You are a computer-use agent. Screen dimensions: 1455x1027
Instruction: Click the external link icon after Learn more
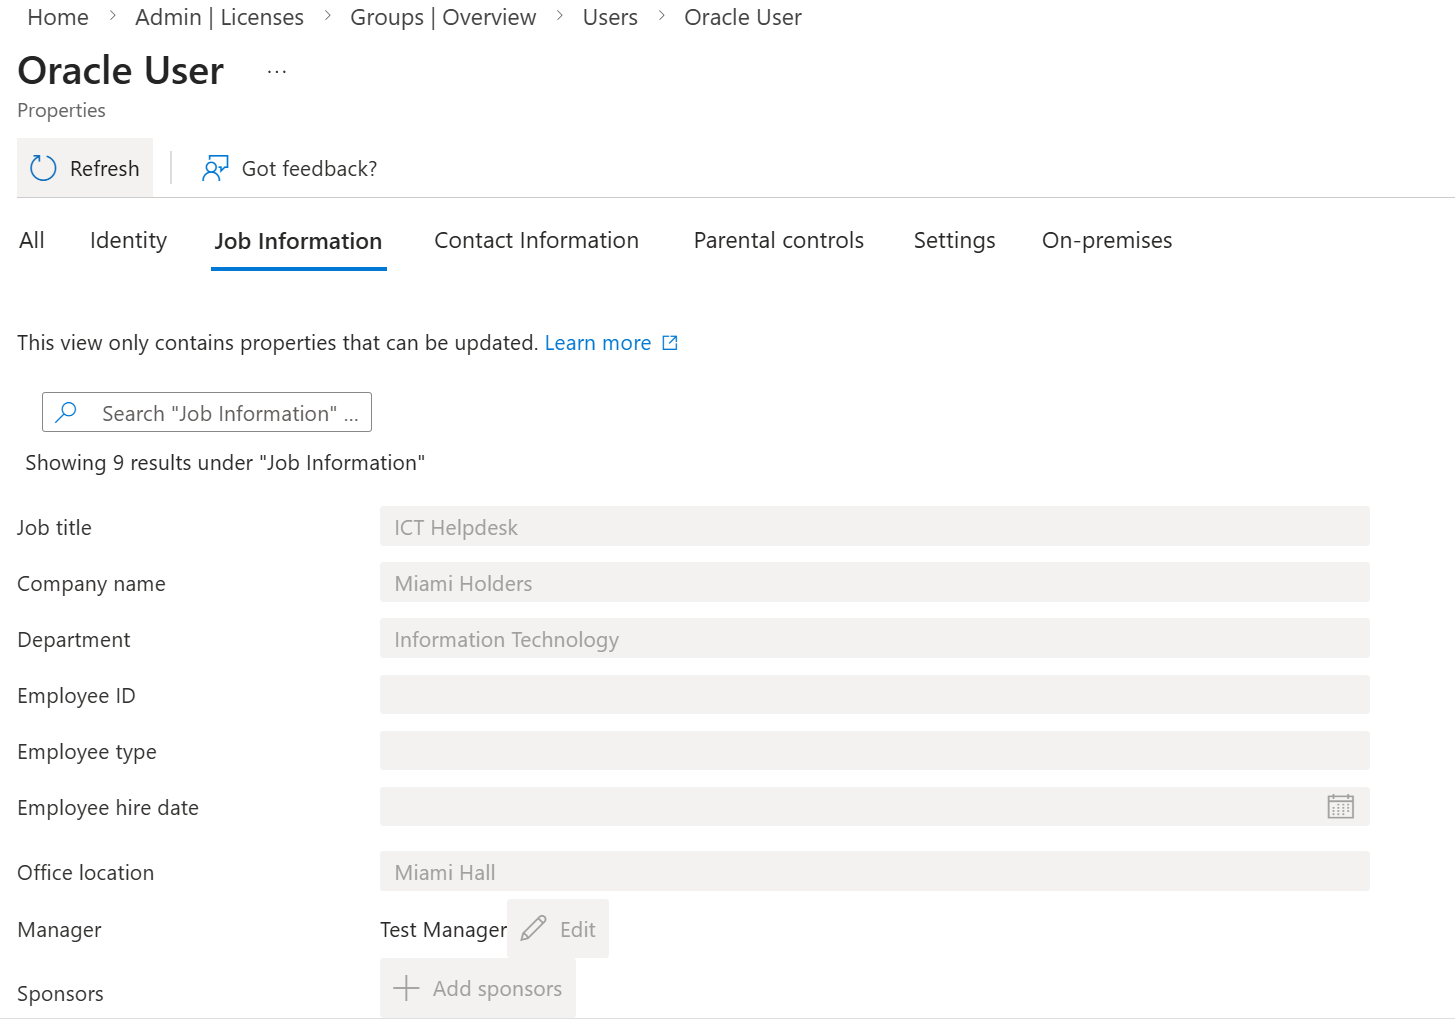670,343
